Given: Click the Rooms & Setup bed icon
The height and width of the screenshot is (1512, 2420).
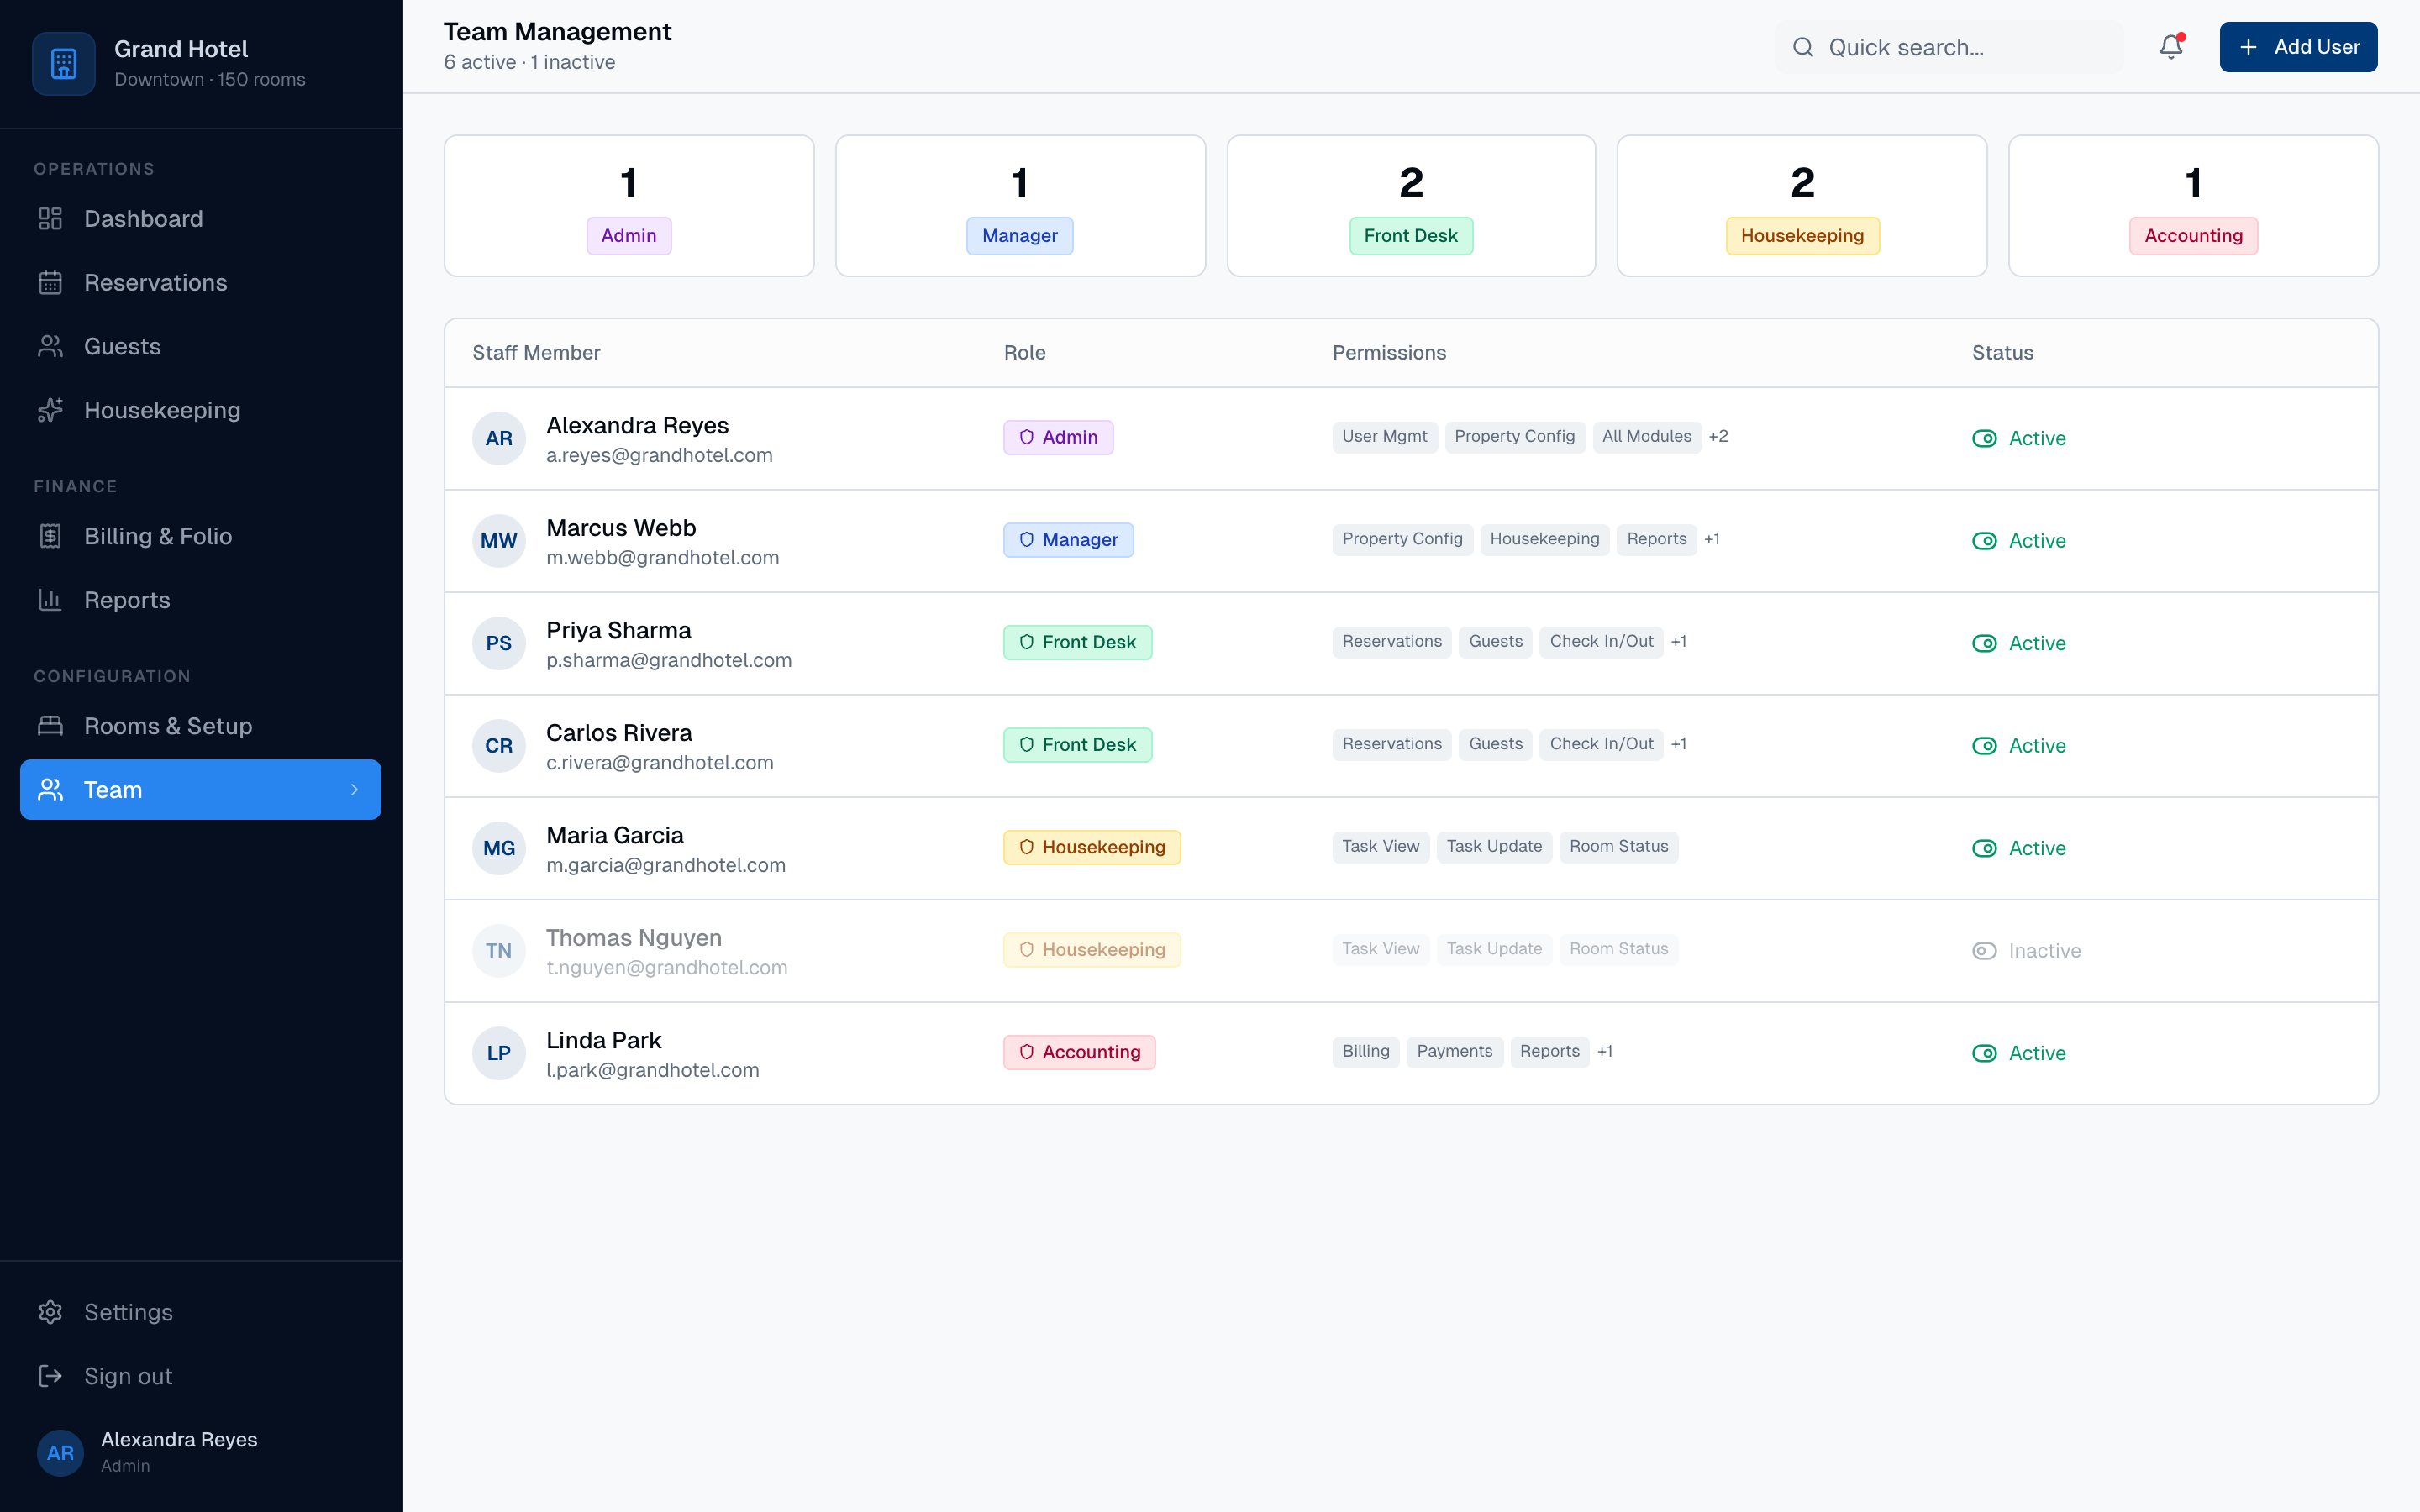Looking at the screenshot, I should pos(50,726).
